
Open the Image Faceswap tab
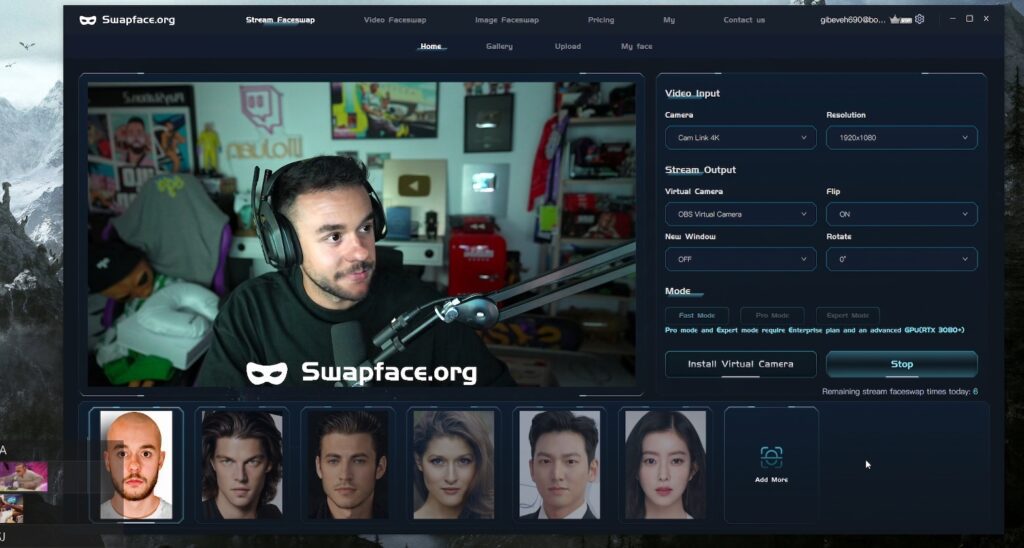[507, 20]
